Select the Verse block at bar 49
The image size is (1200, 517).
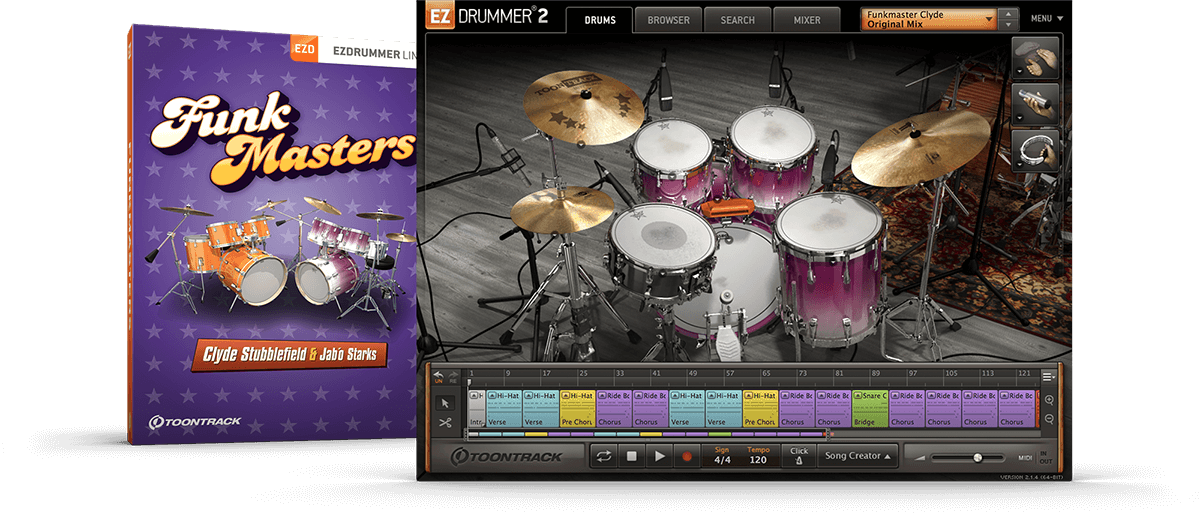pyautogui.click(x=687, y=408)
